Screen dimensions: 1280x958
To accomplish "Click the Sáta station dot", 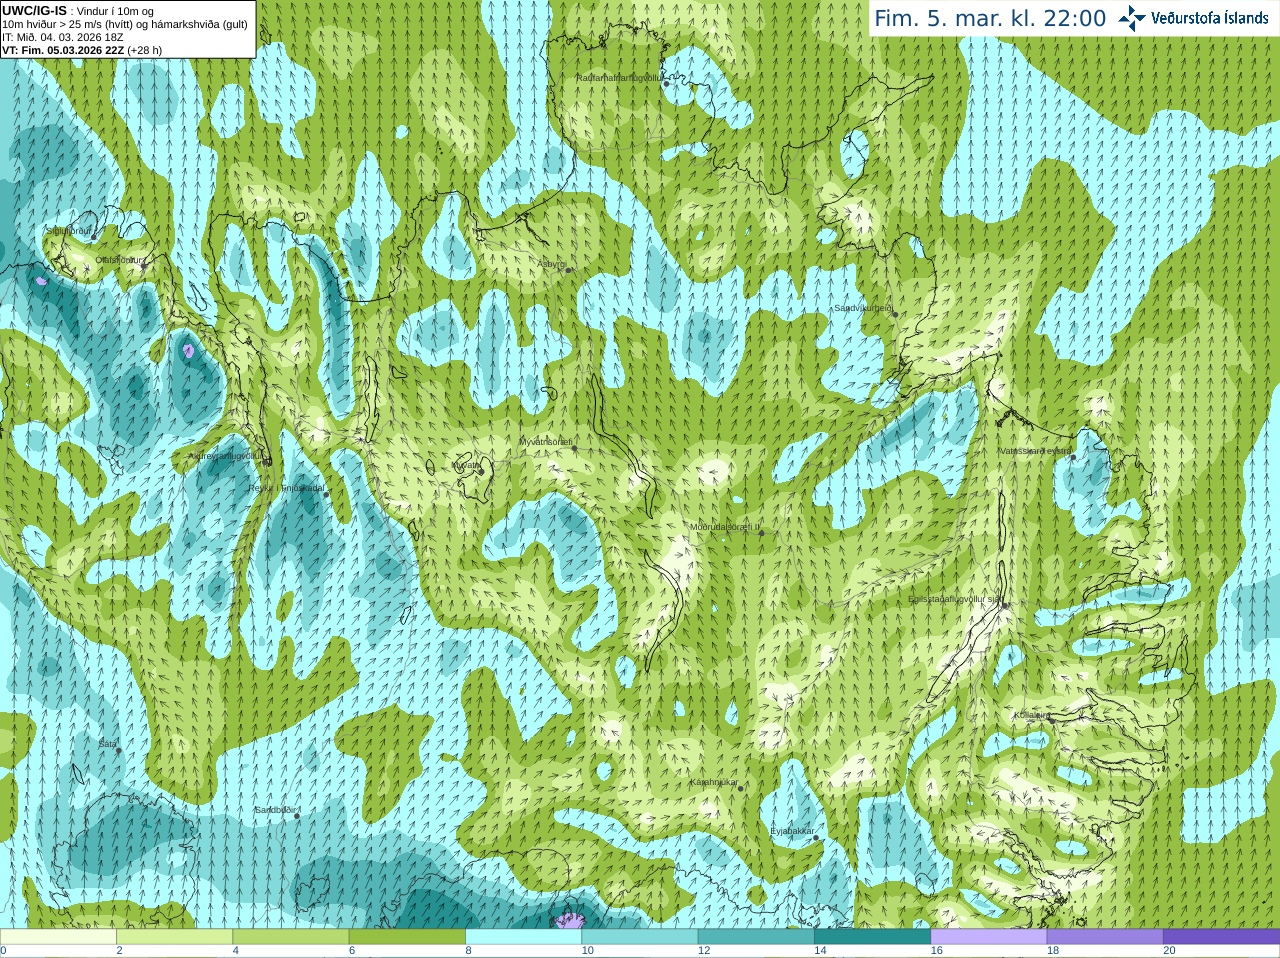I will [x=118, y=749].
